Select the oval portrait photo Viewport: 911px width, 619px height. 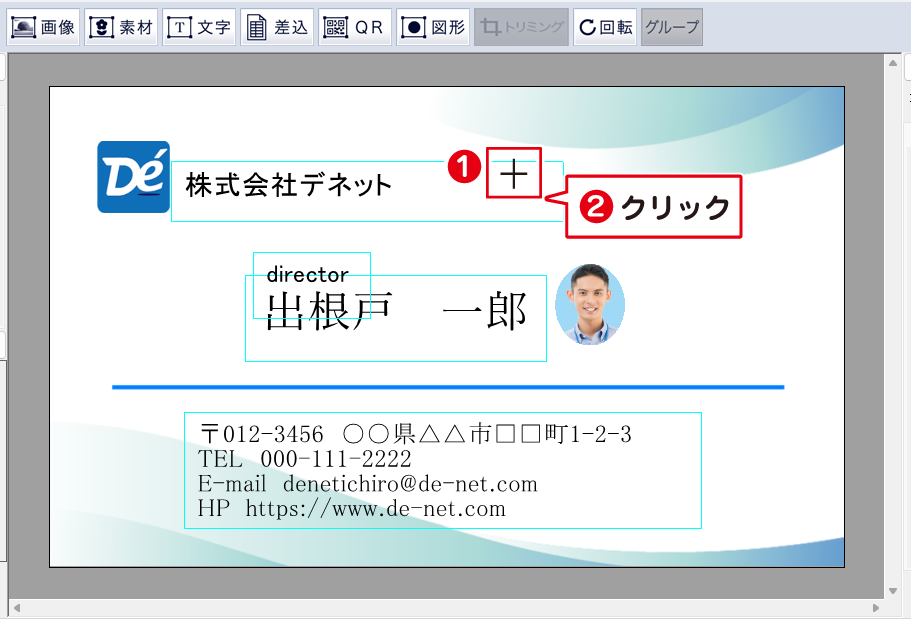coord(590,305)
